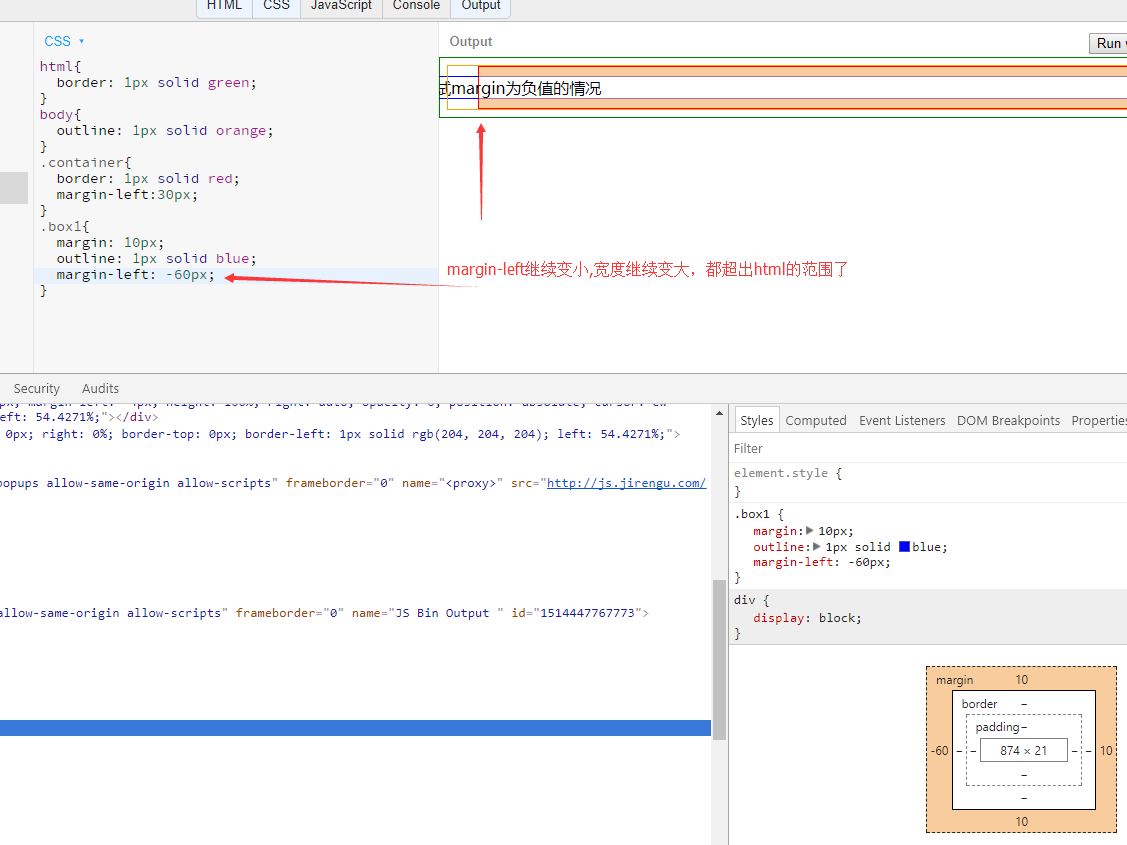This screenshot has height=845, width=1127.
Task: Open the Event Listeners tab
Action: pyautogui.click(x=901, y=420)
